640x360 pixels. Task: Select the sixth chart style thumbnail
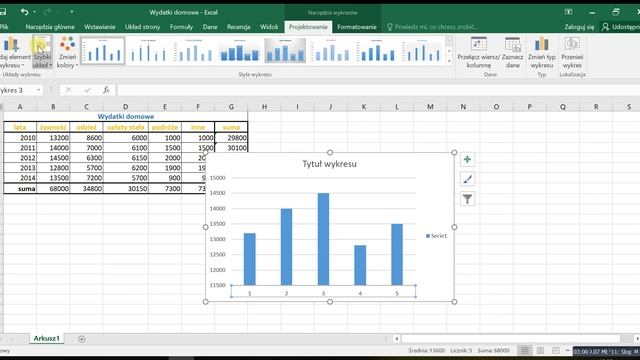click(x=331, y=51)
